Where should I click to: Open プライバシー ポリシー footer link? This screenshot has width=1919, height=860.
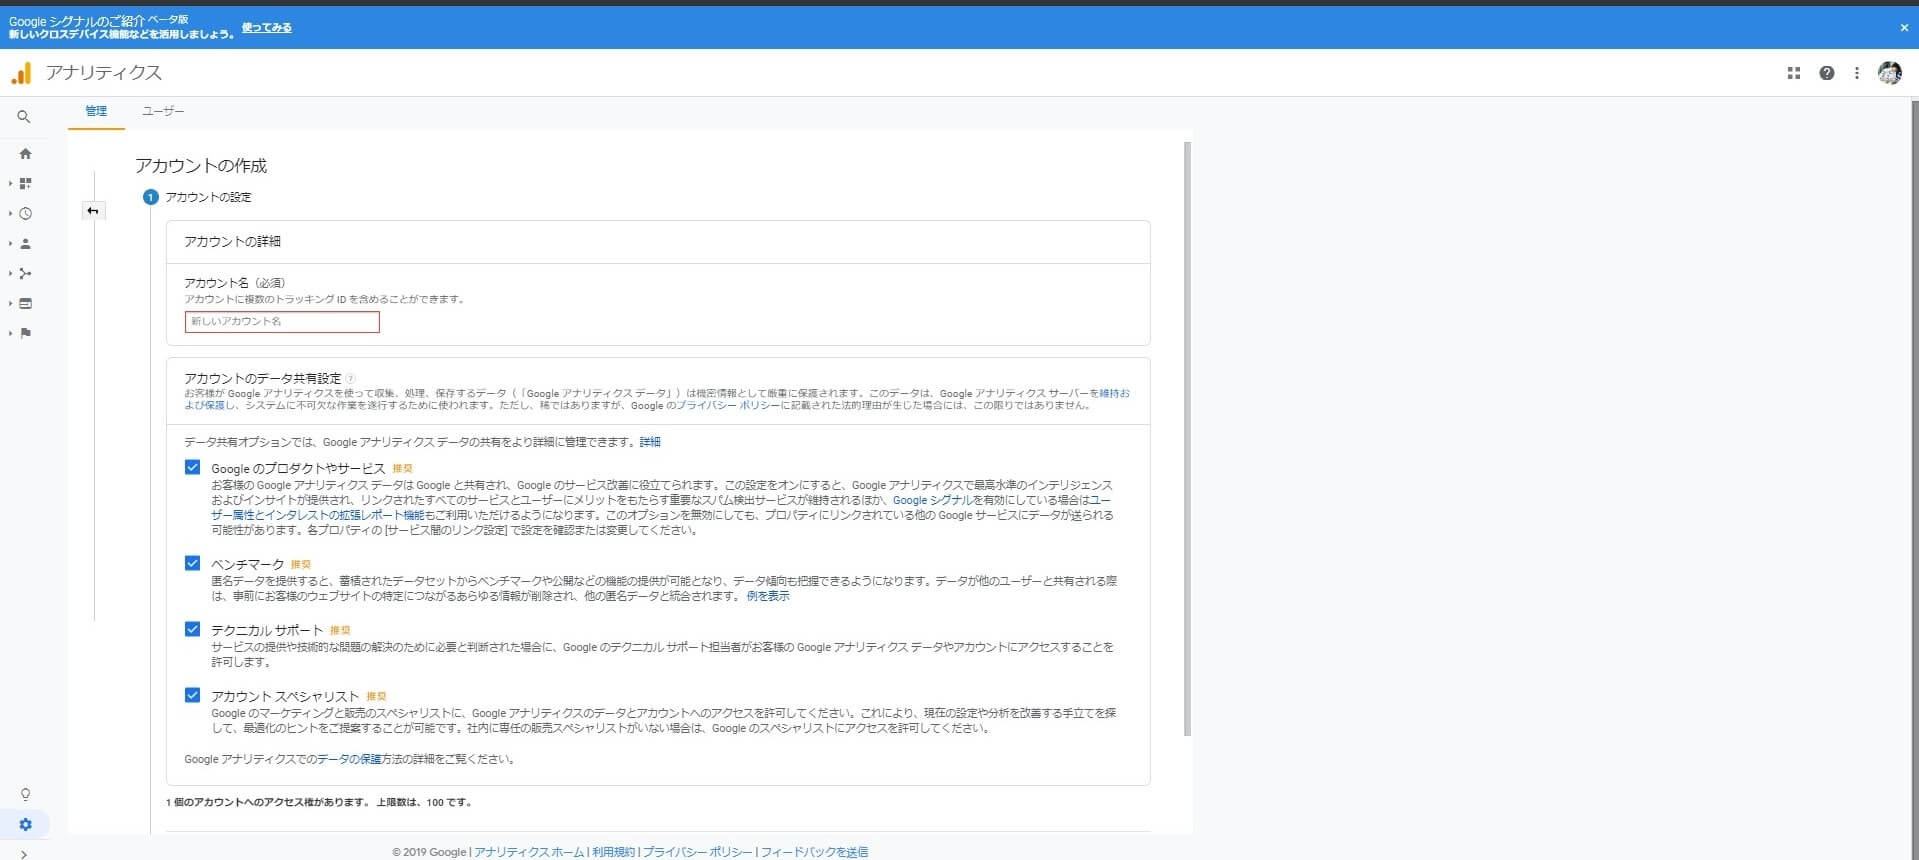(697, 852)
